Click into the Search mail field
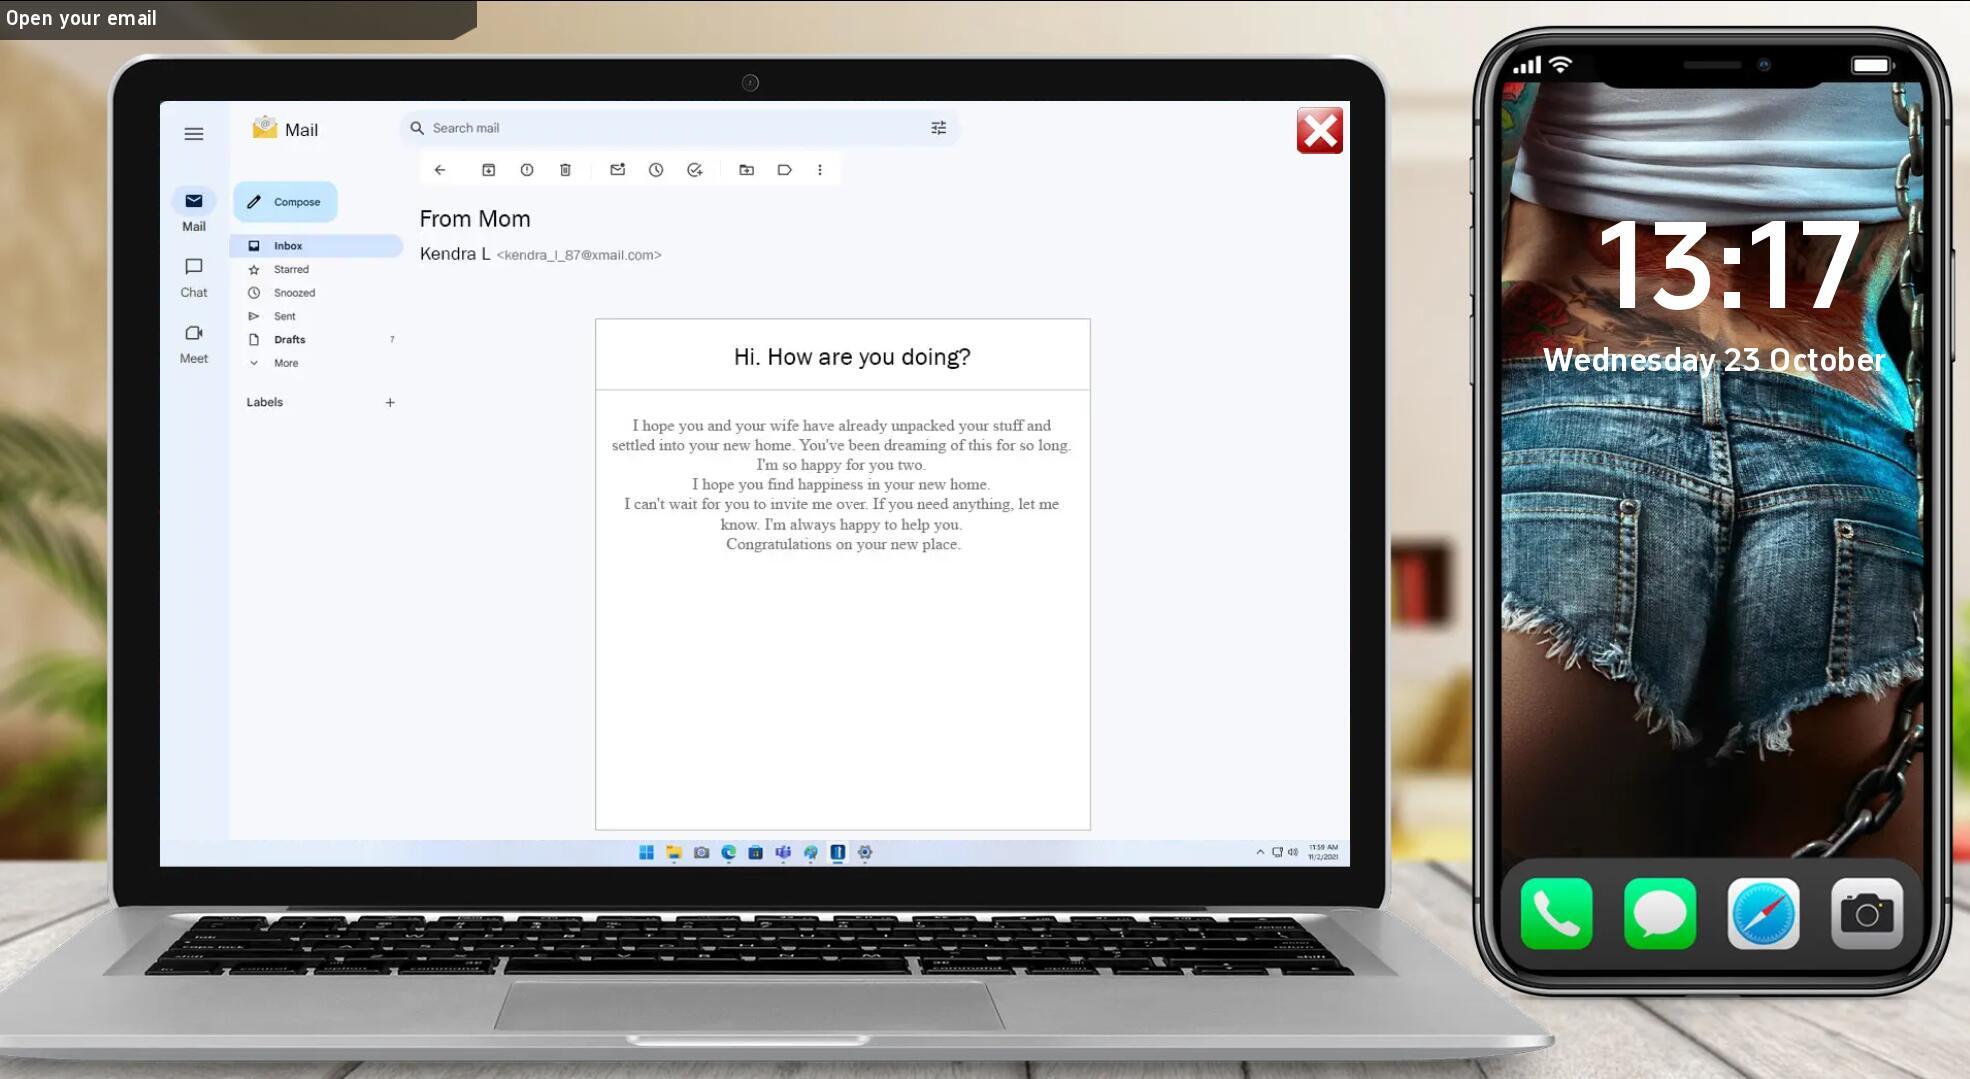 pos(660,128)
